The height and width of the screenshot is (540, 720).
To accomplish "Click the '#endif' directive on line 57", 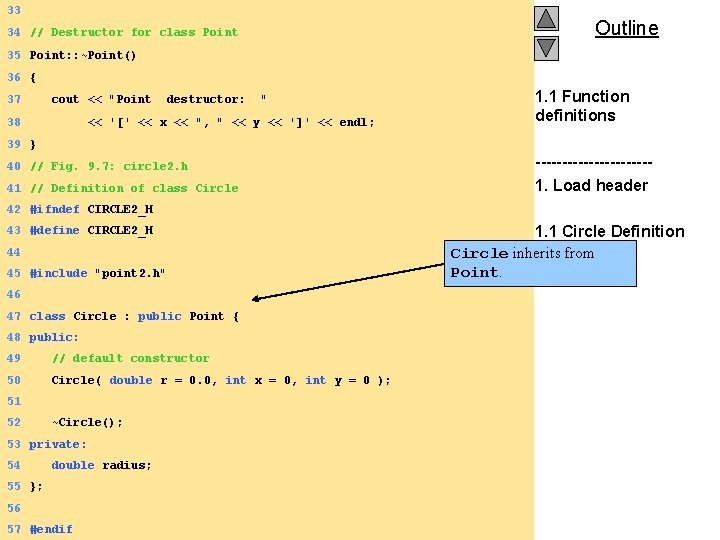I will [51, 529].
